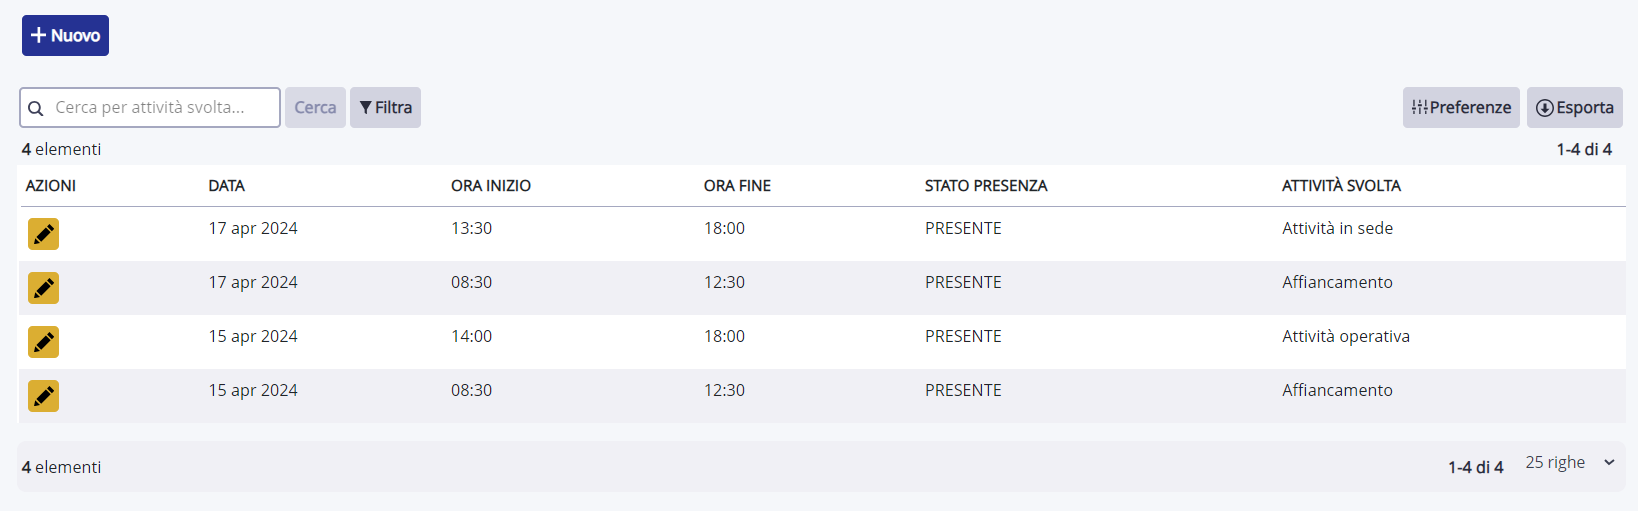1638x511 pixels.
Task: Sort by the ORA FINE column header
Action: click(x=737, y=186)
